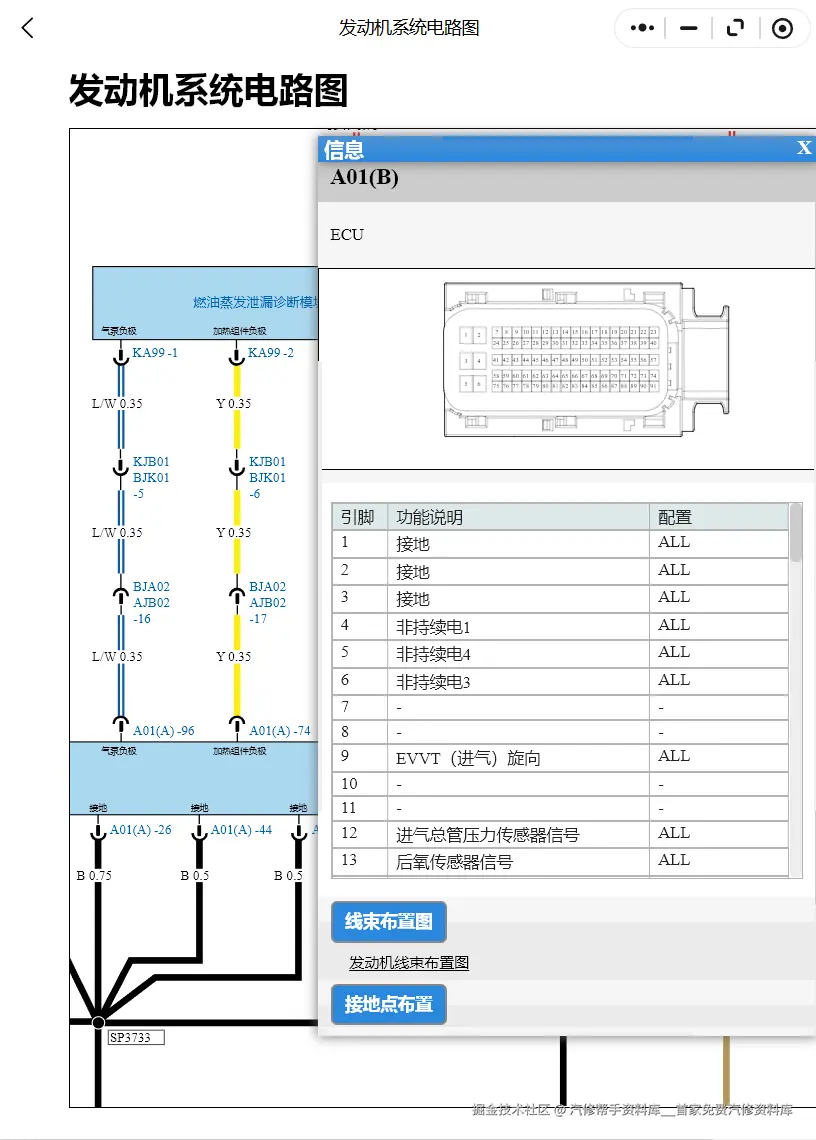This screenshot has width=816, height=1140.
Task: Click pin number 7 cell
Action: tap(359, 707)
